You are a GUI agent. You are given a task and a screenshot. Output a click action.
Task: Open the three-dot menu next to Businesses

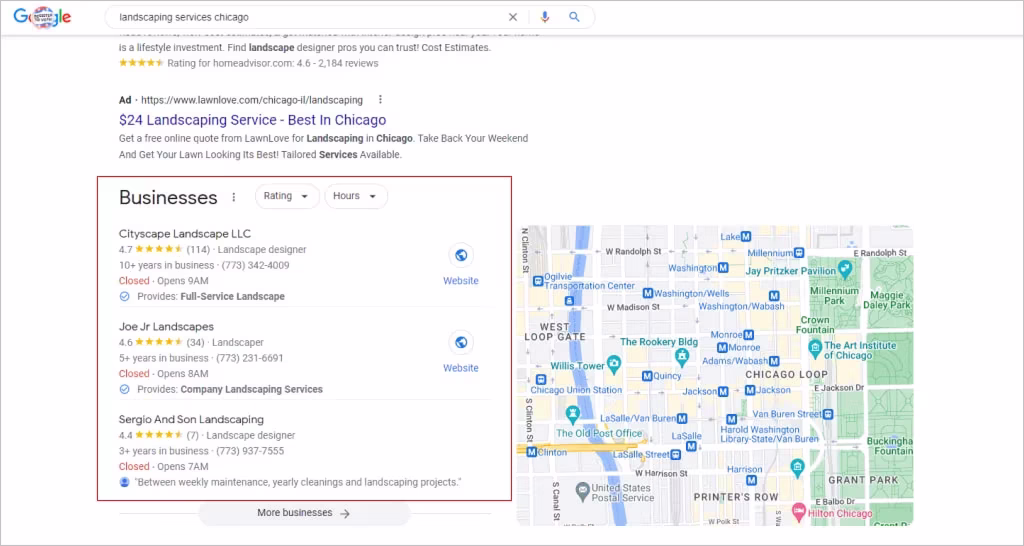234,197
